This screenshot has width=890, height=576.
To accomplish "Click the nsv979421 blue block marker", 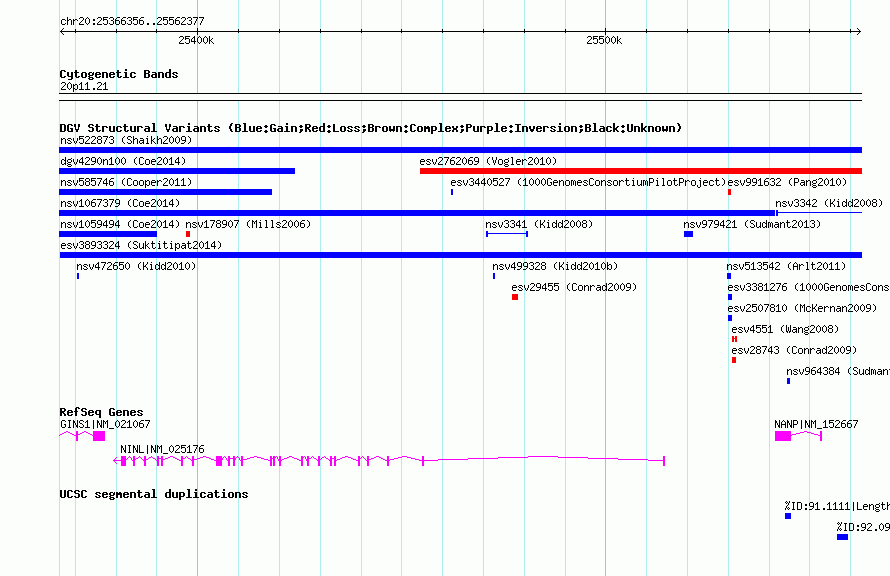I will point(689,234).
